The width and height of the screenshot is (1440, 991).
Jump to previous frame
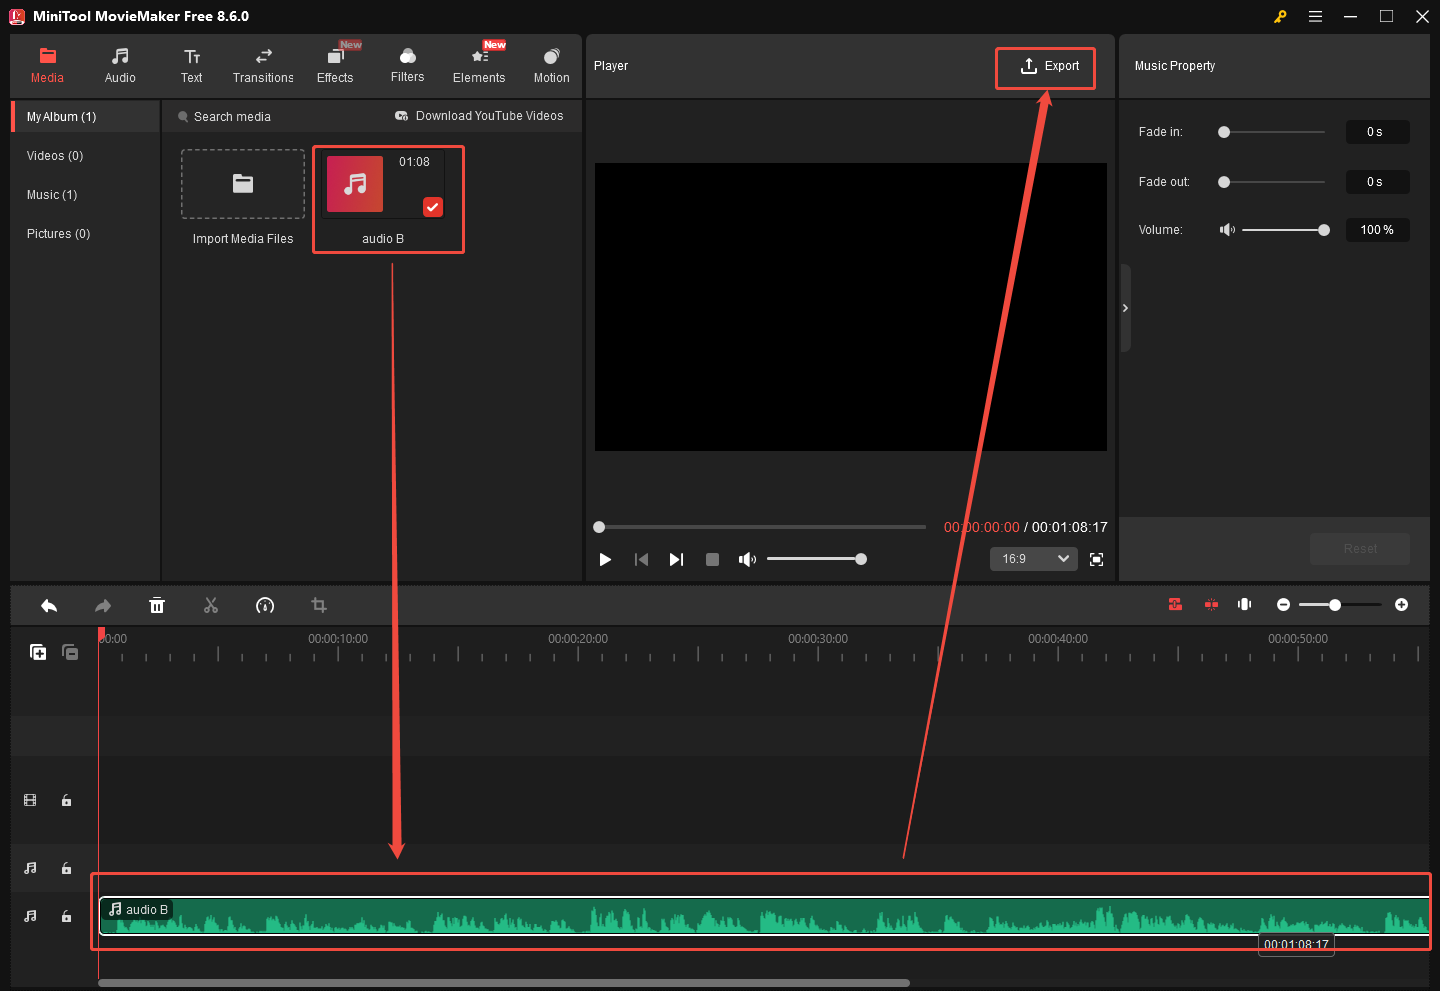coord(641,559)
